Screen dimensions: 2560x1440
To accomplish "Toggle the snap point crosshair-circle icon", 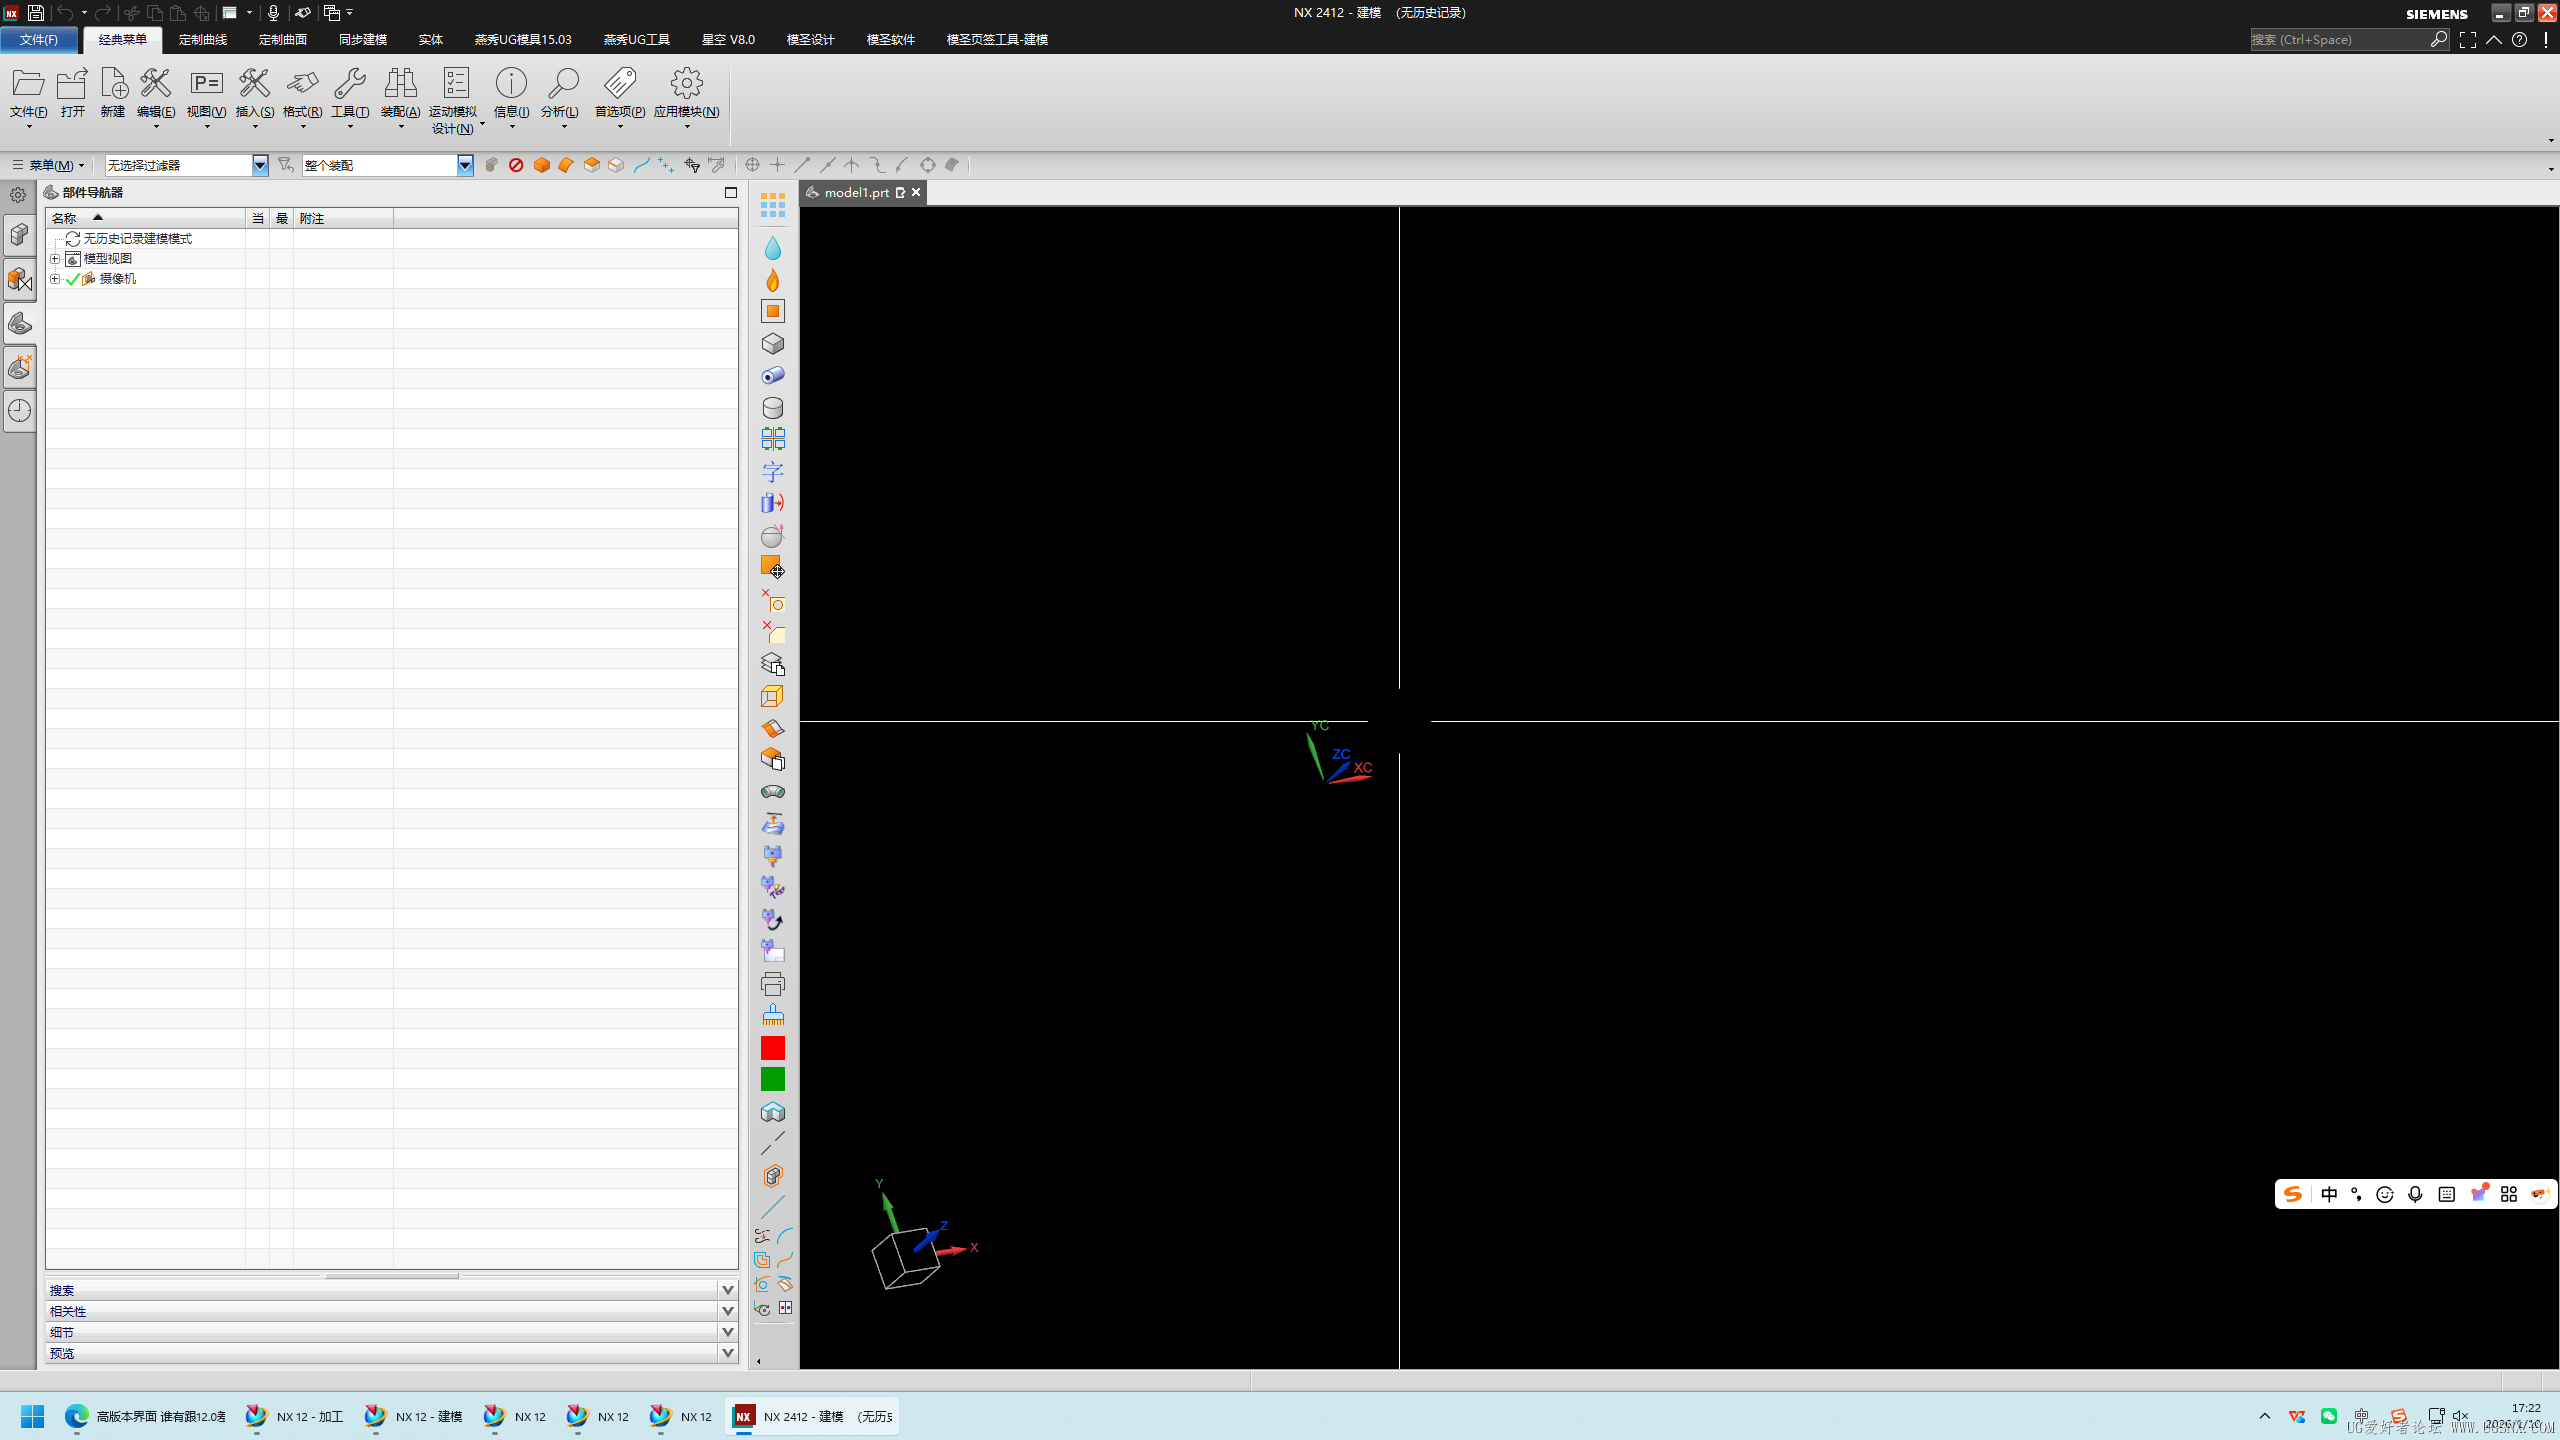I will pyautogui.click(x=752, y=165).
